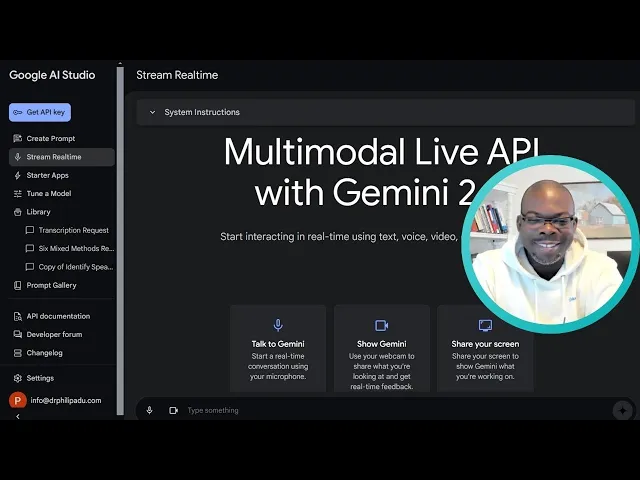Click the Get API key button
This screenshot has height=480, width=640.
[40, 112]
